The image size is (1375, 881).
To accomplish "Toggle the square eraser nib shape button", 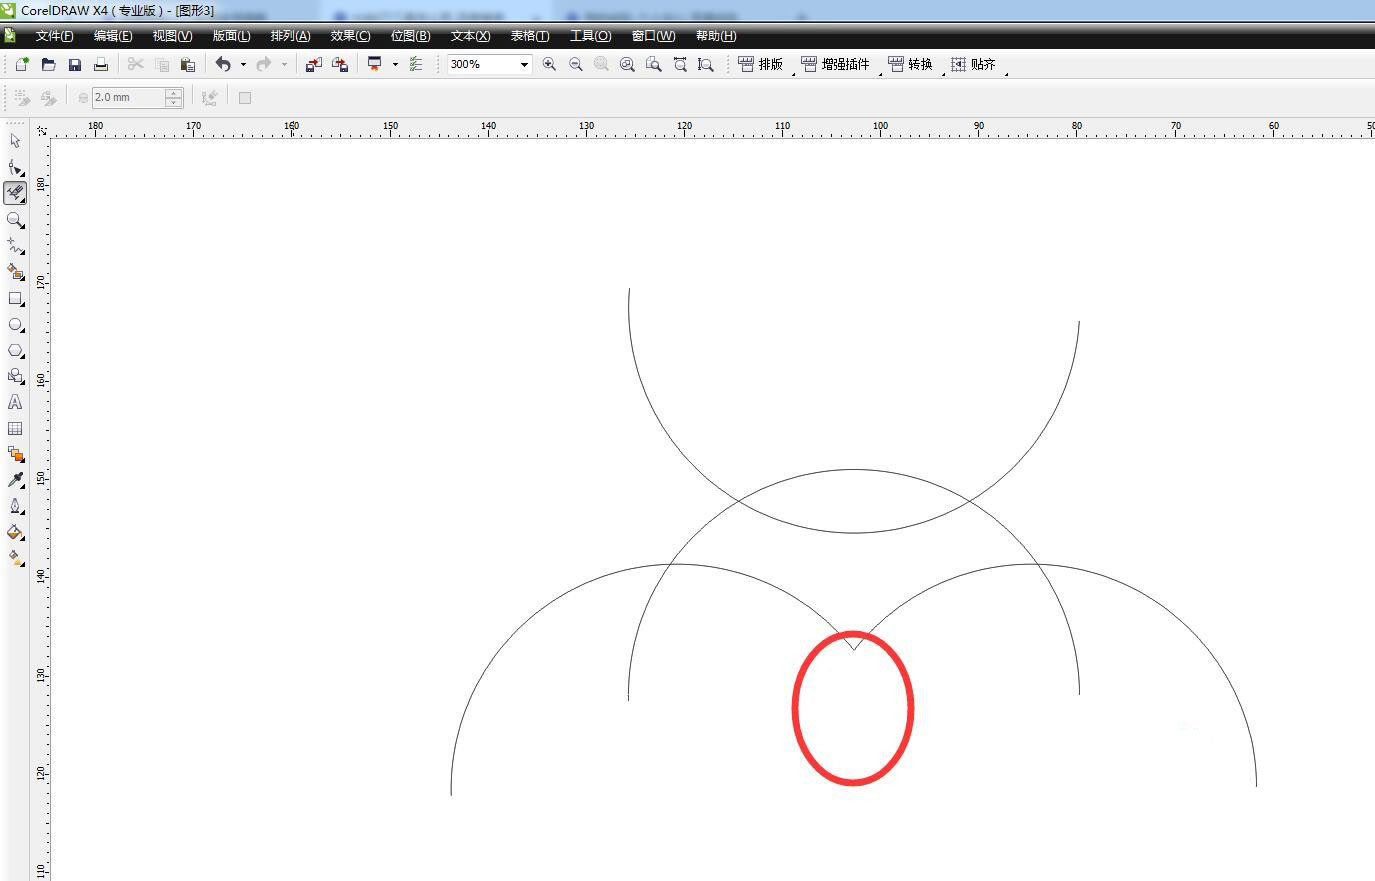I will [x=245, y=98].
